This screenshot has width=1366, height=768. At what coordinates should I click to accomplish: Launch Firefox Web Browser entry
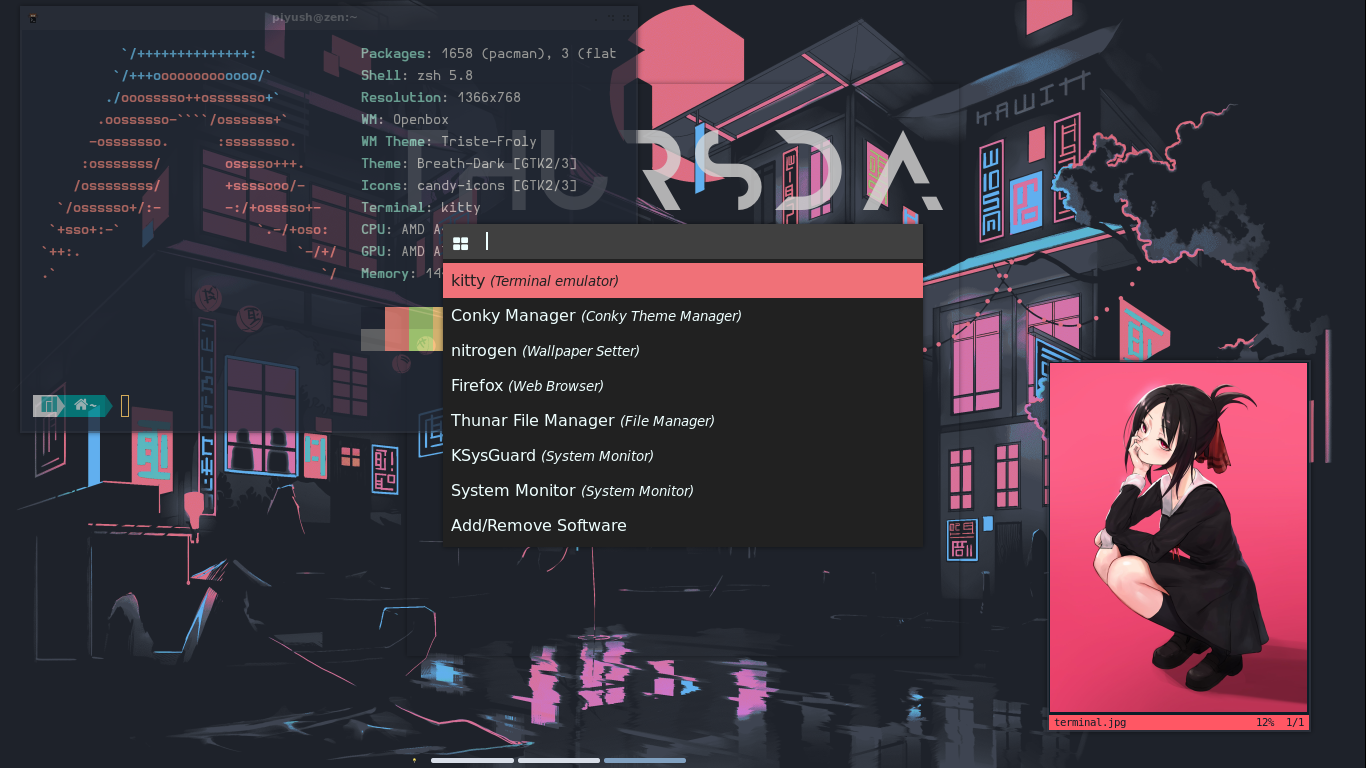click(683, 386)
